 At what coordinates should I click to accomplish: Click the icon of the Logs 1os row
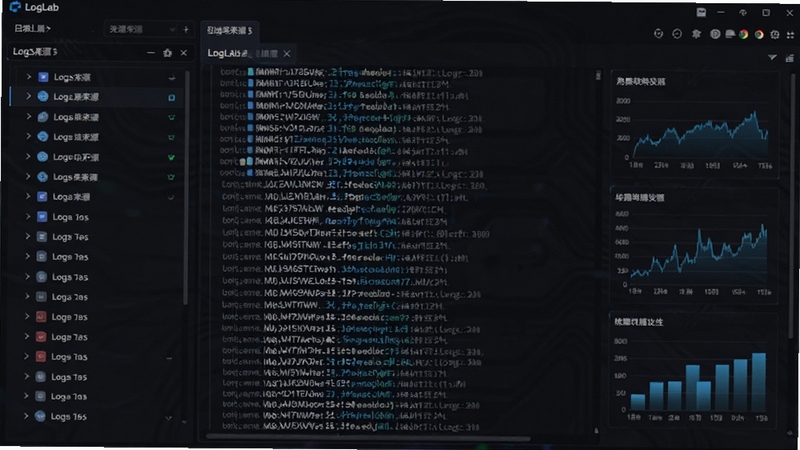[42, 217]
